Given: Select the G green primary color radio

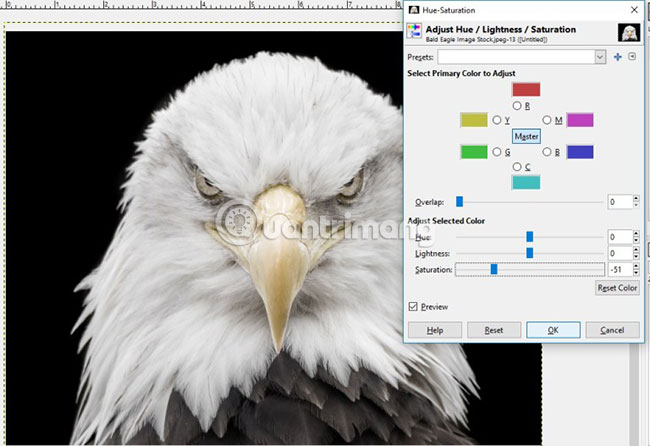Looking at the screenshot, I should pyautogui.click(x=497, y=152).
